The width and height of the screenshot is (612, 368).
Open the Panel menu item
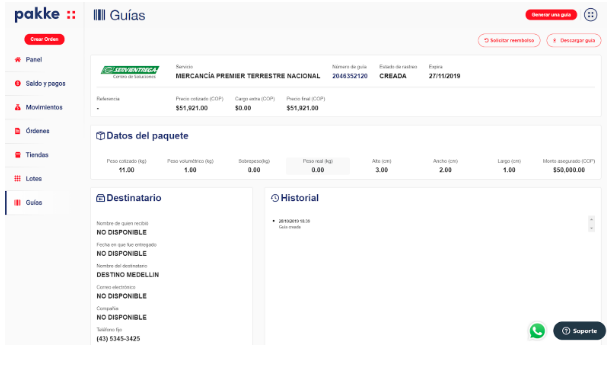34,60
